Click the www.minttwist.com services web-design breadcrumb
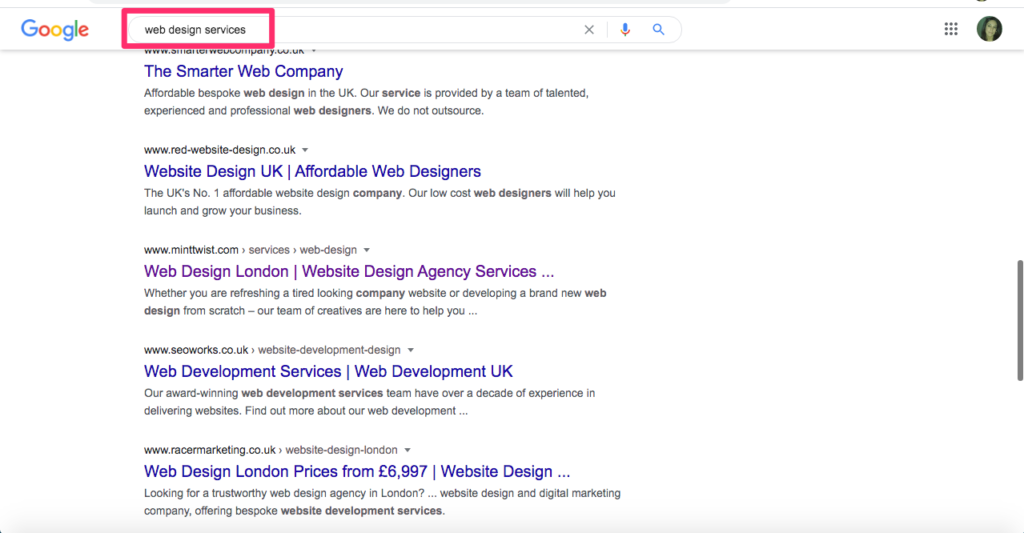Screen dimensions: 1024x533 251,250
